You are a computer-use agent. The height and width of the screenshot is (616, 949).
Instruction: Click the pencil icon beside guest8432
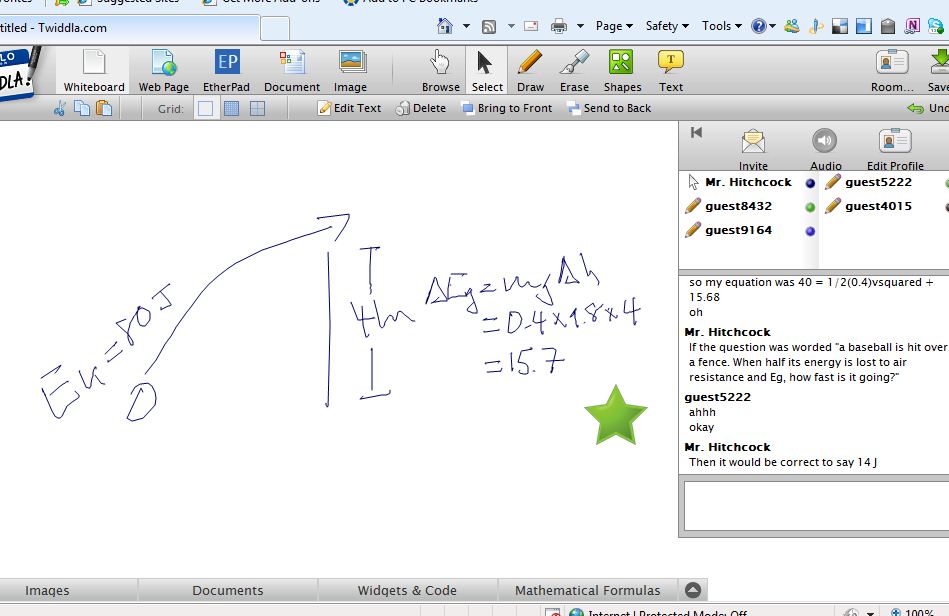point(693,206)
